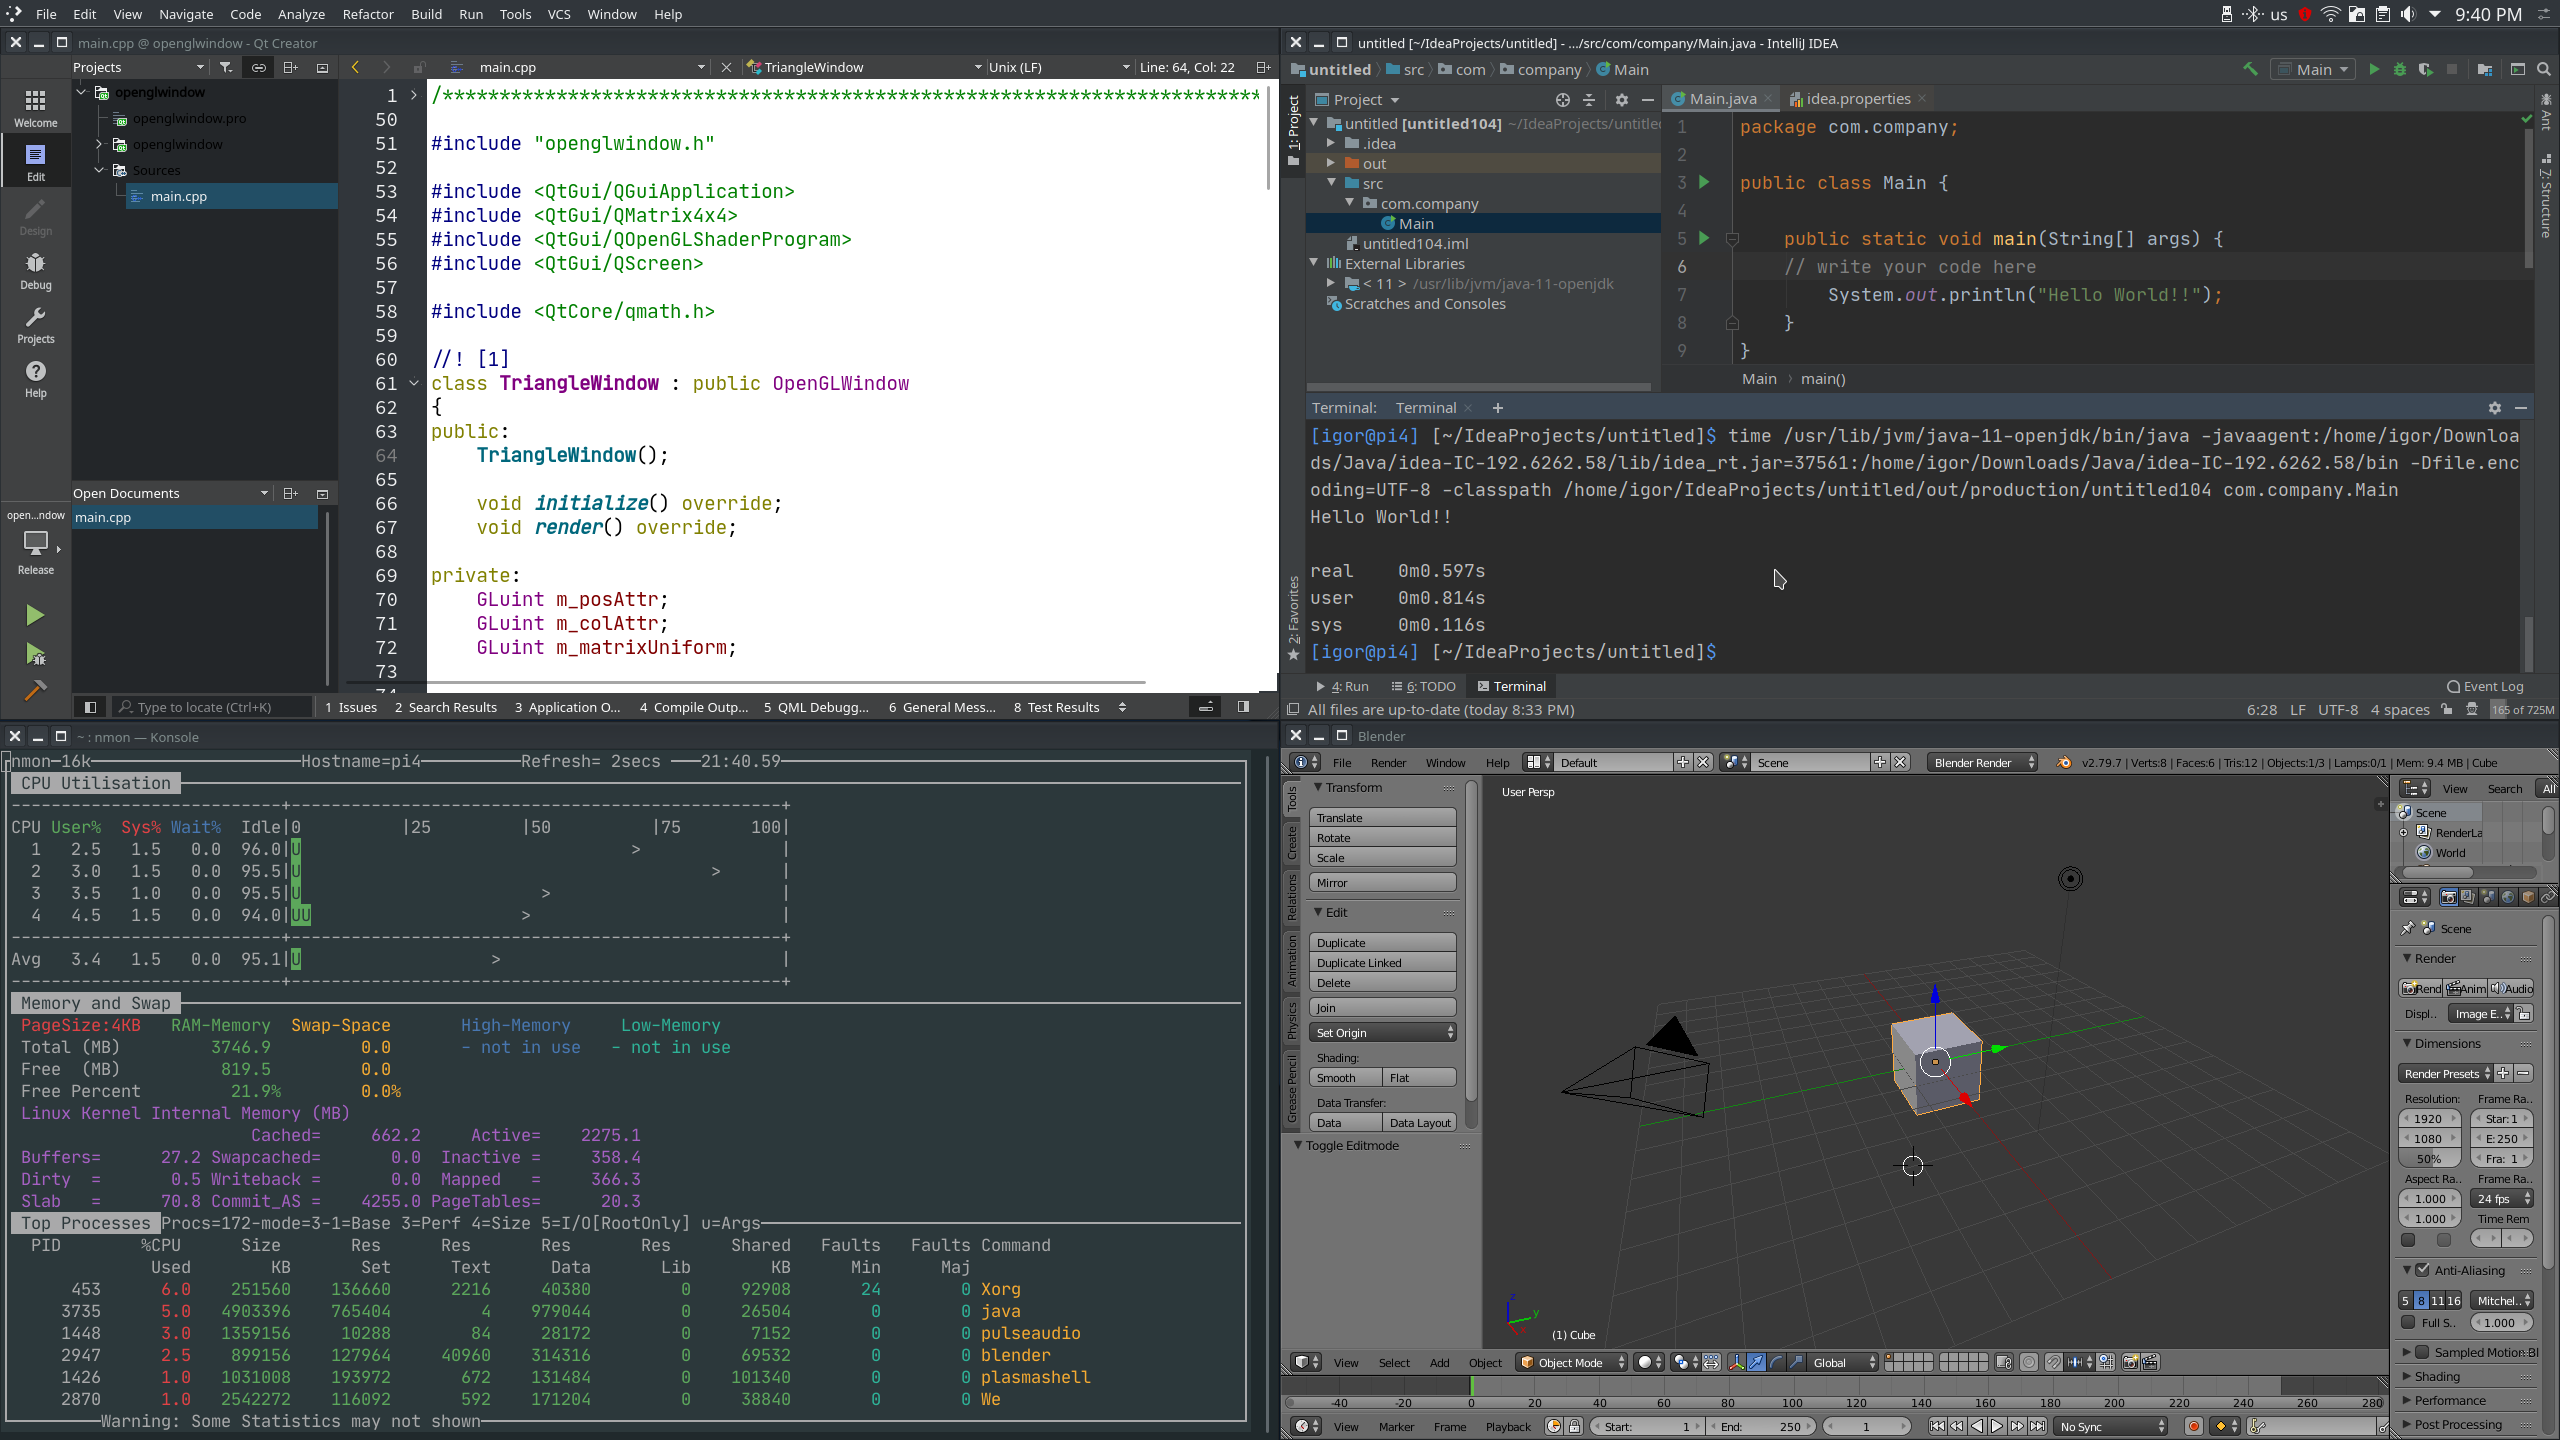Click the record keyframe button in Blender timeline
This screenshot has height=1440, width=2560.
[2194, 1426]
